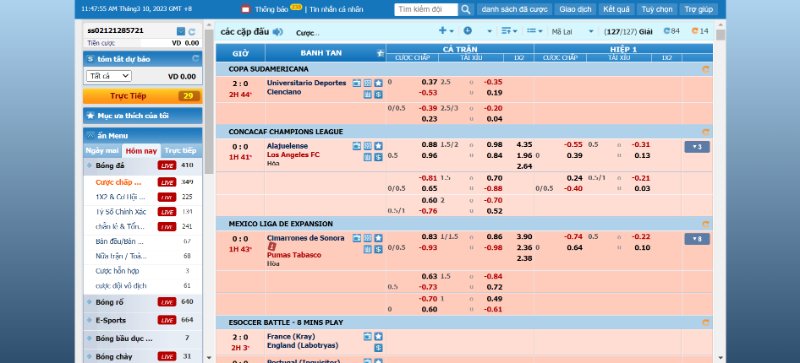The image size is (800, 363).
Task: Open the Mã Lai odds type dropdown
Action: click(572, 32)
